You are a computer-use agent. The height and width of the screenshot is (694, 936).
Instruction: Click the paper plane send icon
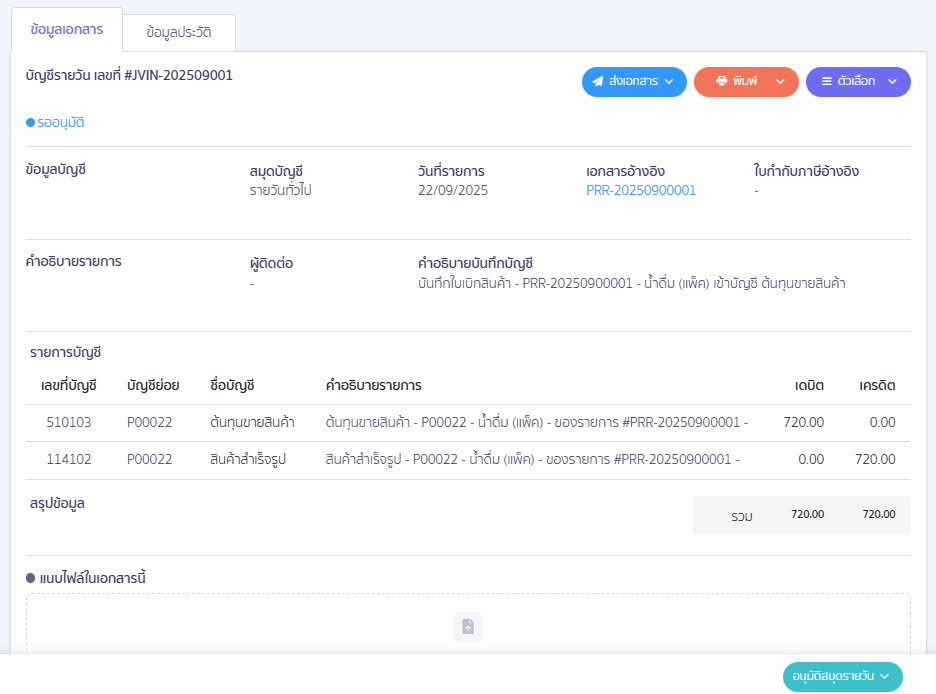tap(598, 81)
